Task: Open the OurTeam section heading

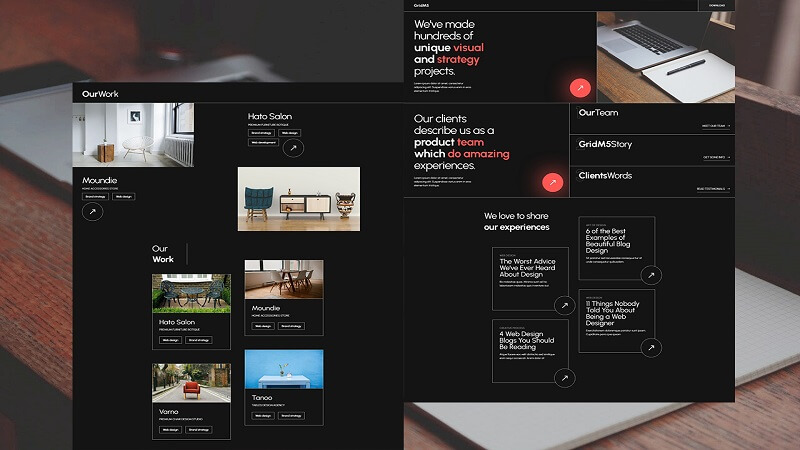Action: [599, 113]
